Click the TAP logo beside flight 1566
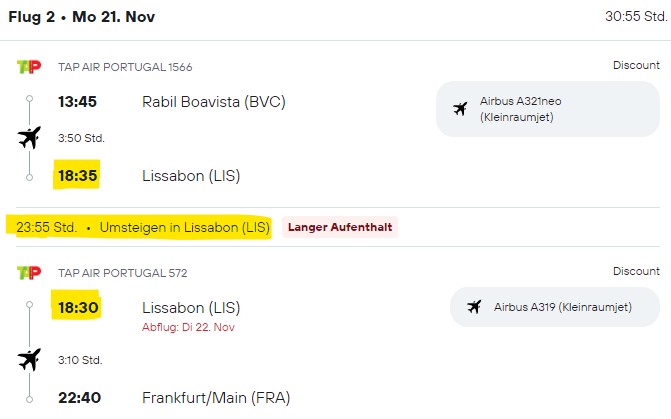 coord(29,67)
